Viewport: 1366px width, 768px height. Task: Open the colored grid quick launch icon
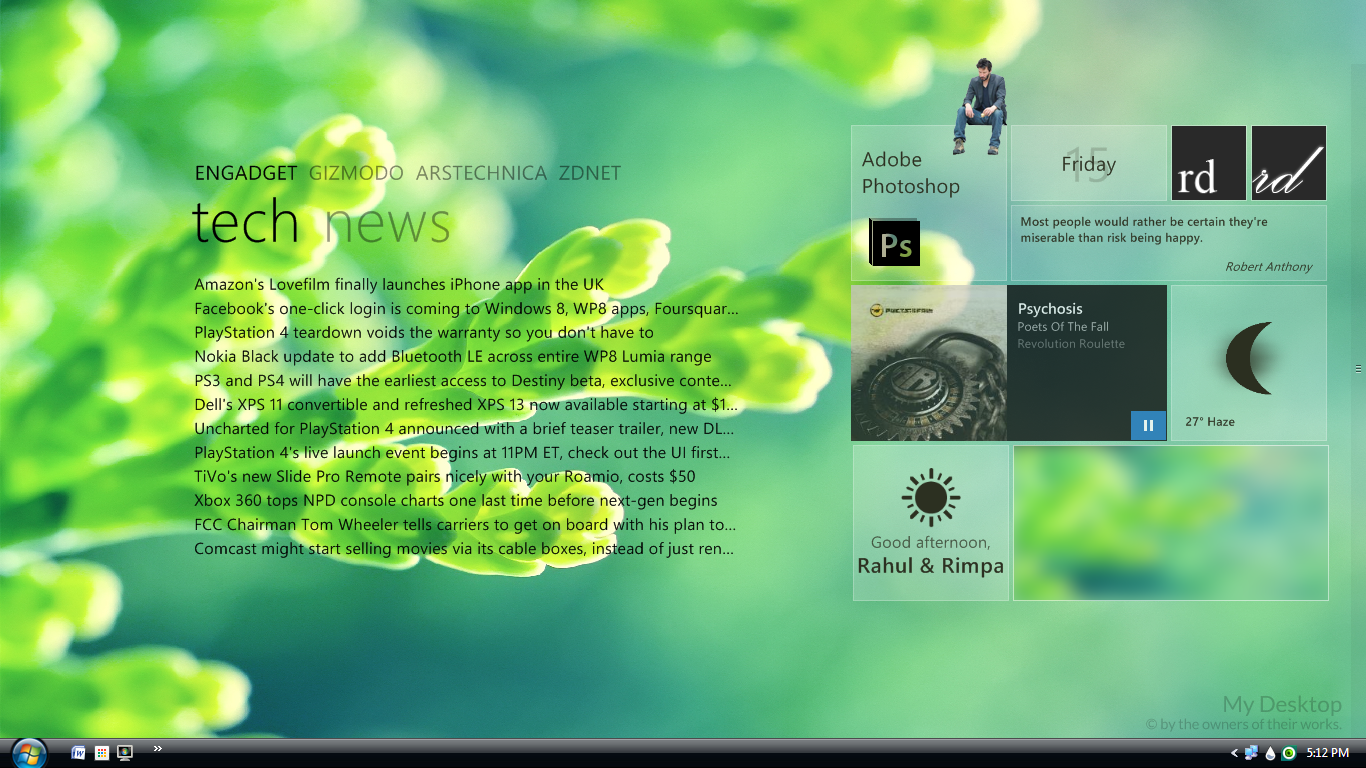click(x=102, y=753)
